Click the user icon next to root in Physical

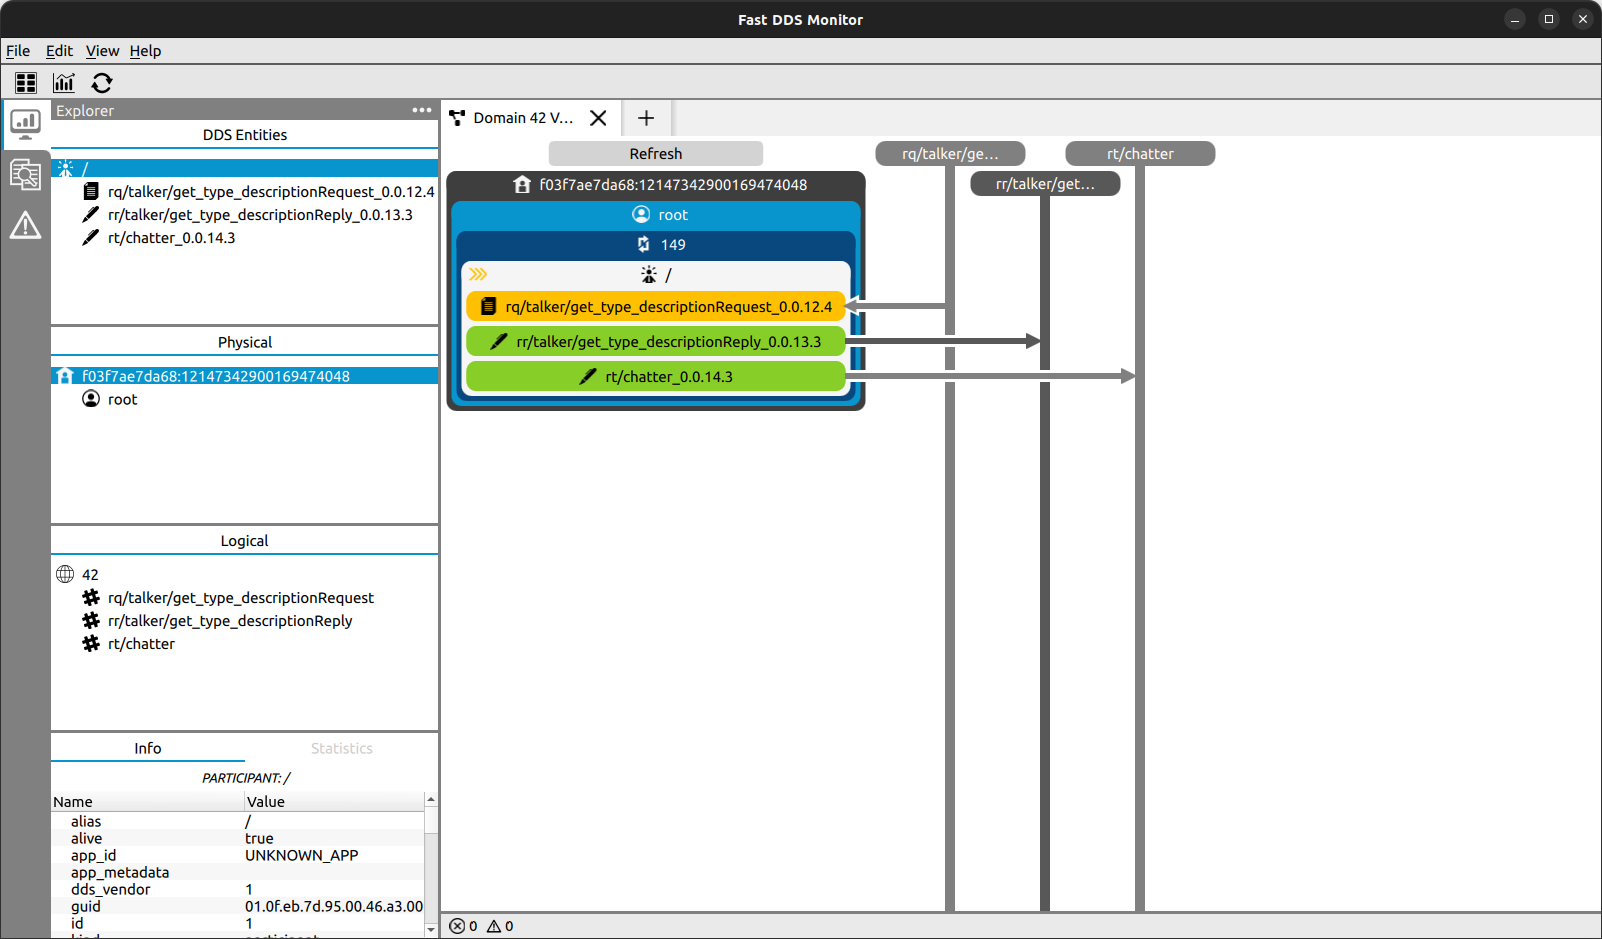[91, 399]
